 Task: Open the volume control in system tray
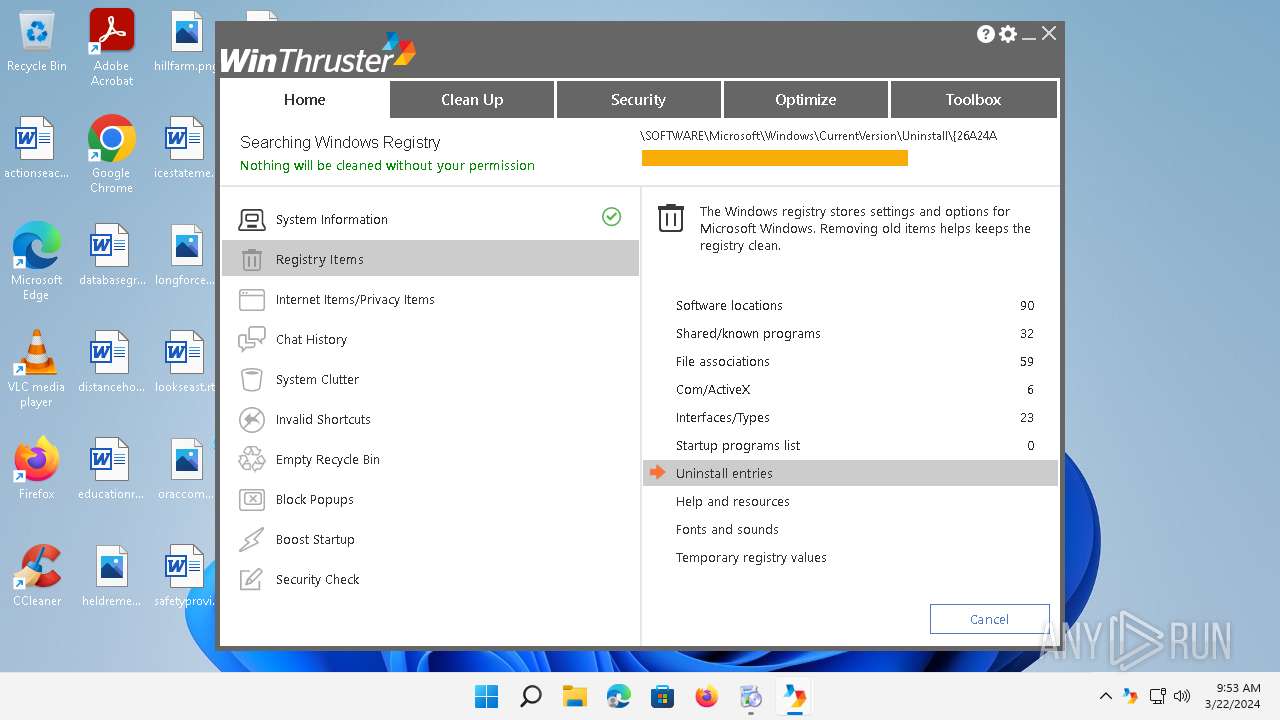(x=1181, y=696)
